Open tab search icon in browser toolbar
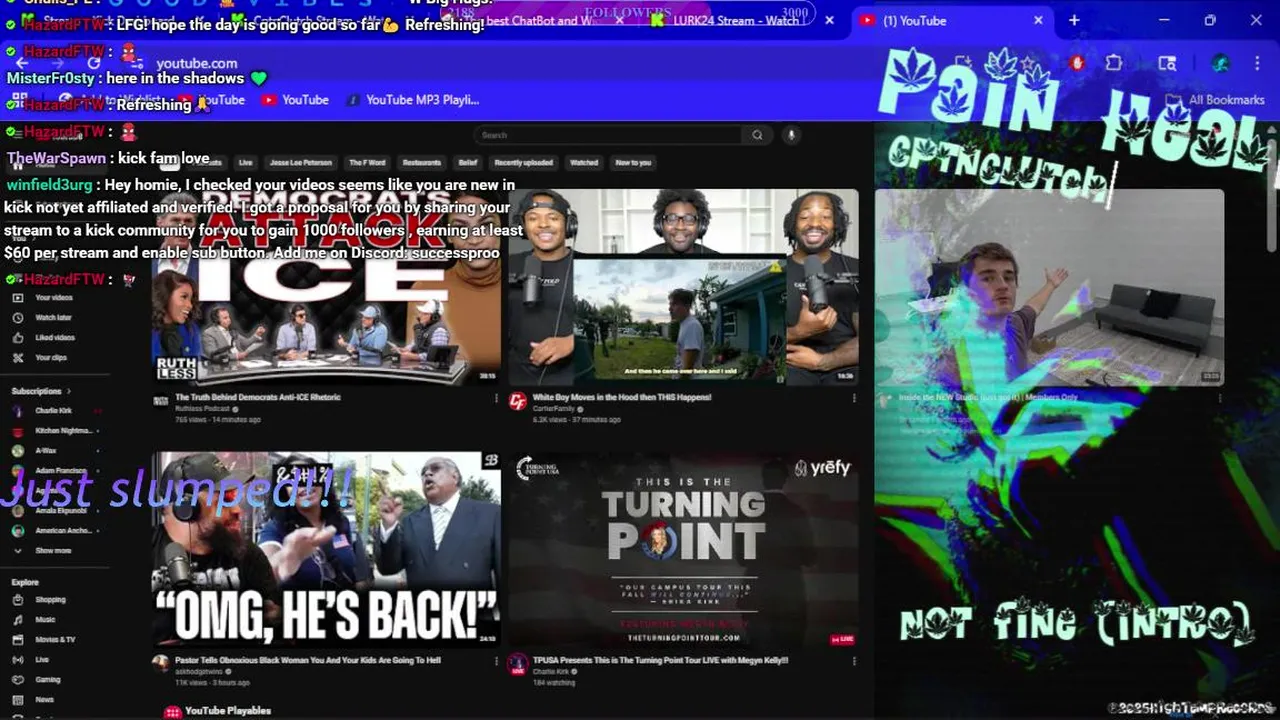 click(x=1167, y=63)
